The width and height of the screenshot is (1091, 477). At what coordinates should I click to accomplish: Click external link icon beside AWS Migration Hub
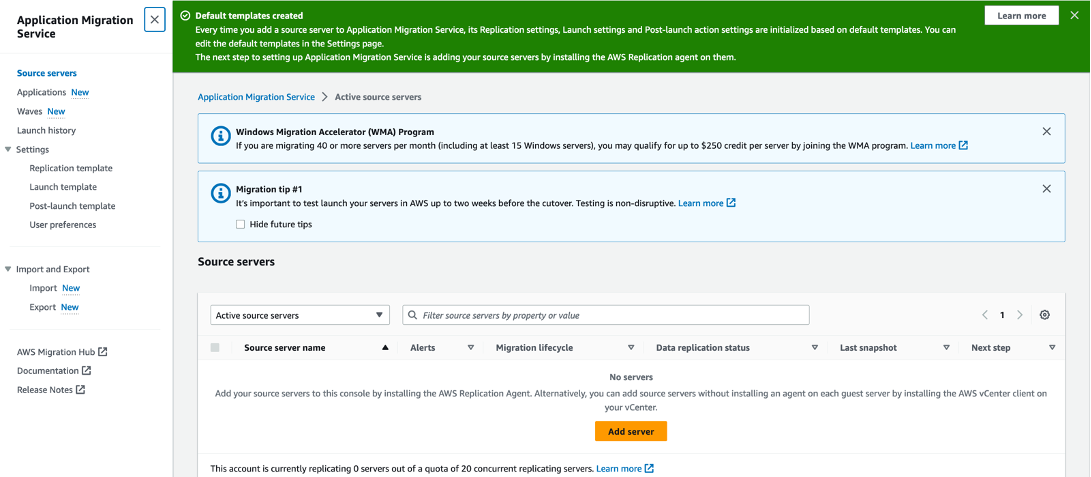tap(102, 352)
